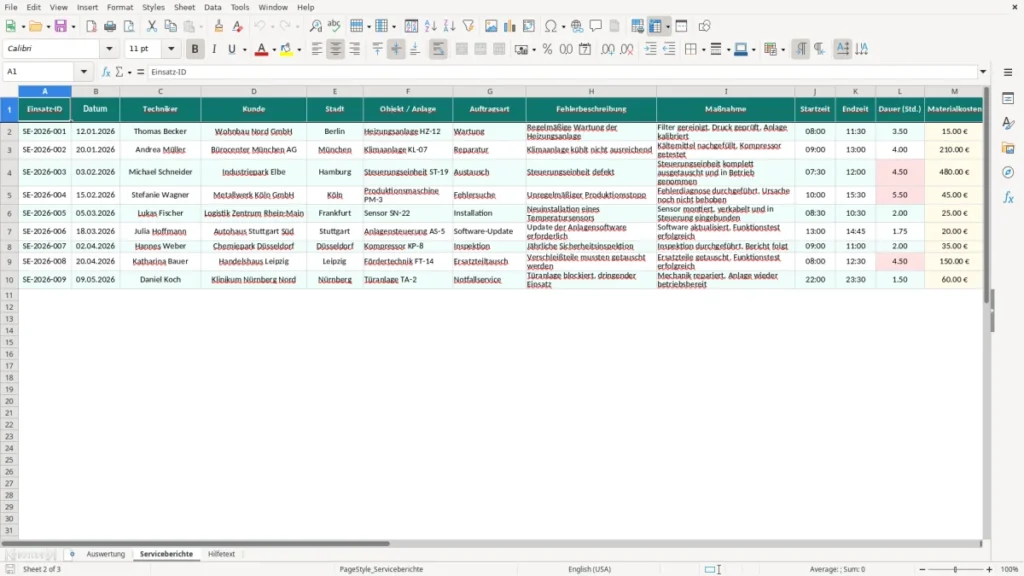Switch to the Hilfetext sheet tab
The height and width of the screenshot is (576, 1024).
221,554
